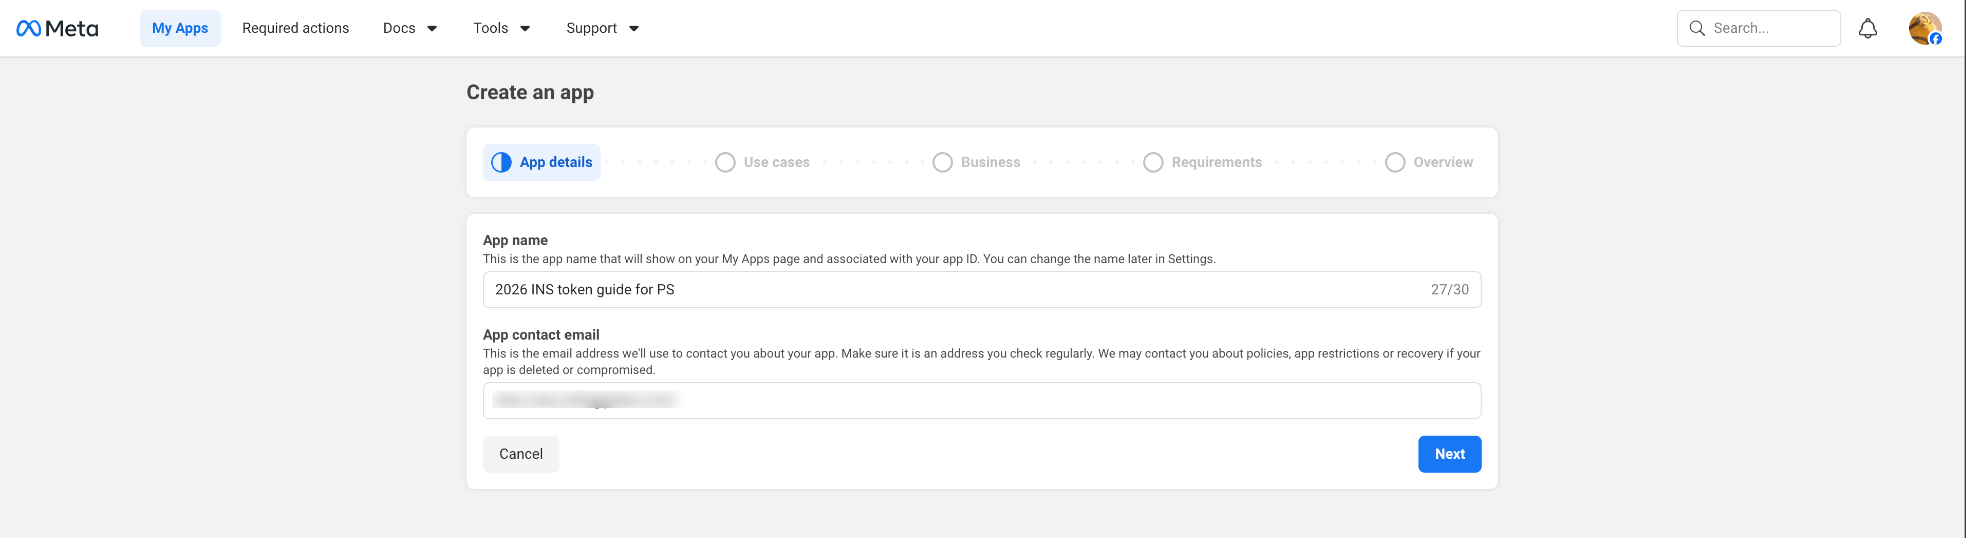The width and height of the screenshot is (1966, 538).
Task: Click the App details step label
Action: (x=556, y=162)
